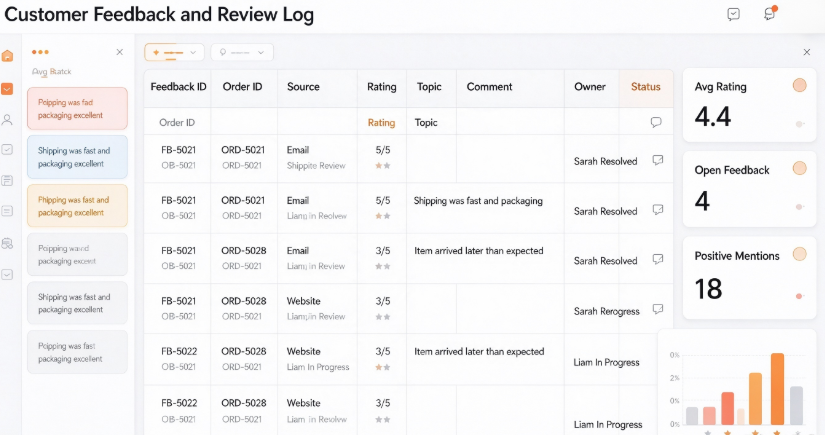Click the rightmost gray bar in chart

797,406
